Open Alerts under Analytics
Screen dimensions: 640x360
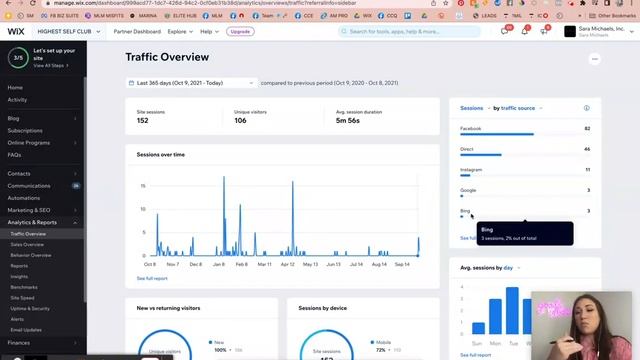(x=17, y=319)
